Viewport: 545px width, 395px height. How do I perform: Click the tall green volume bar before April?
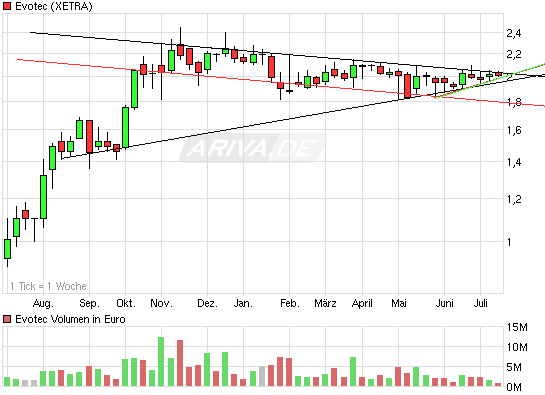tap(353, 372)
